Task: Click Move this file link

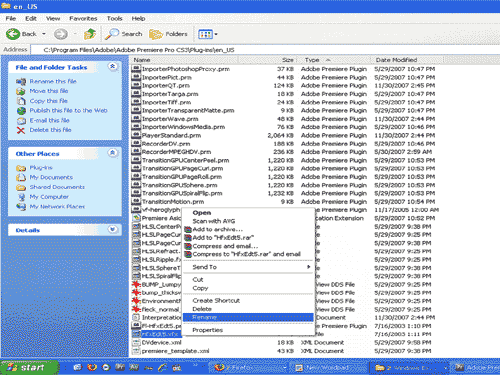Action: [x=49, y=91]
